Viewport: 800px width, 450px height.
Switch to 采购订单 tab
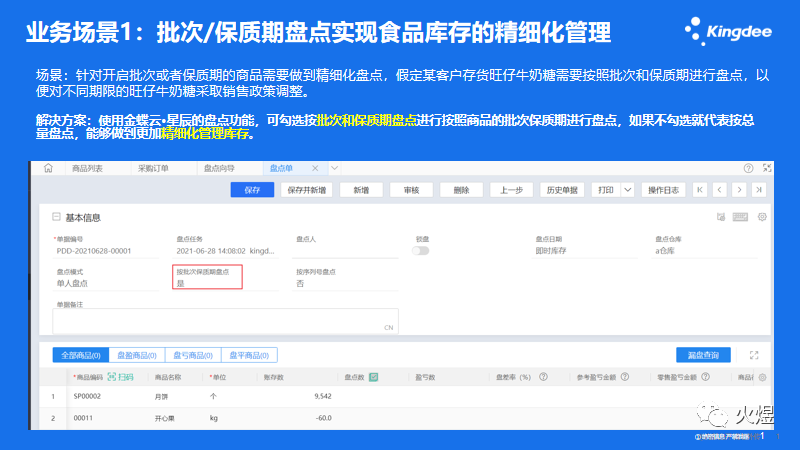[x=153, y=168]
